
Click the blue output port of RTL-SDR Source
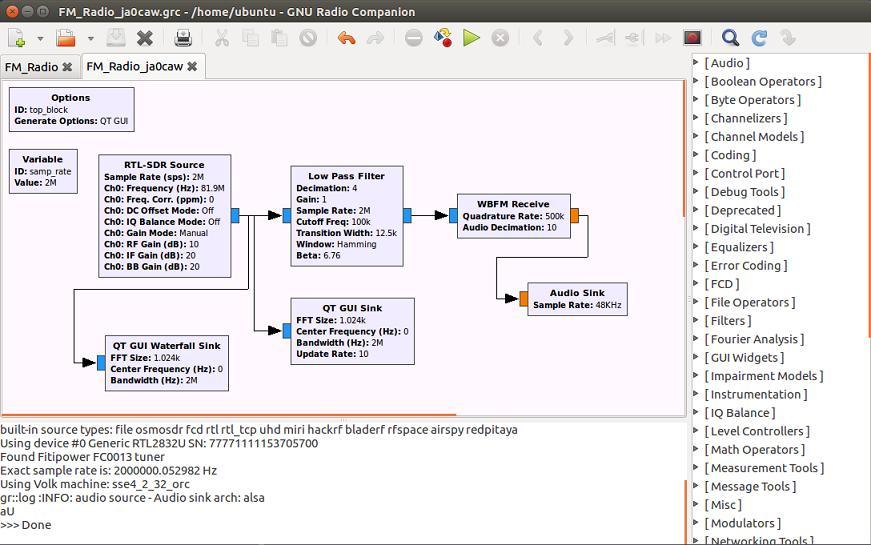pyautogui.click(x=235, y=216)
